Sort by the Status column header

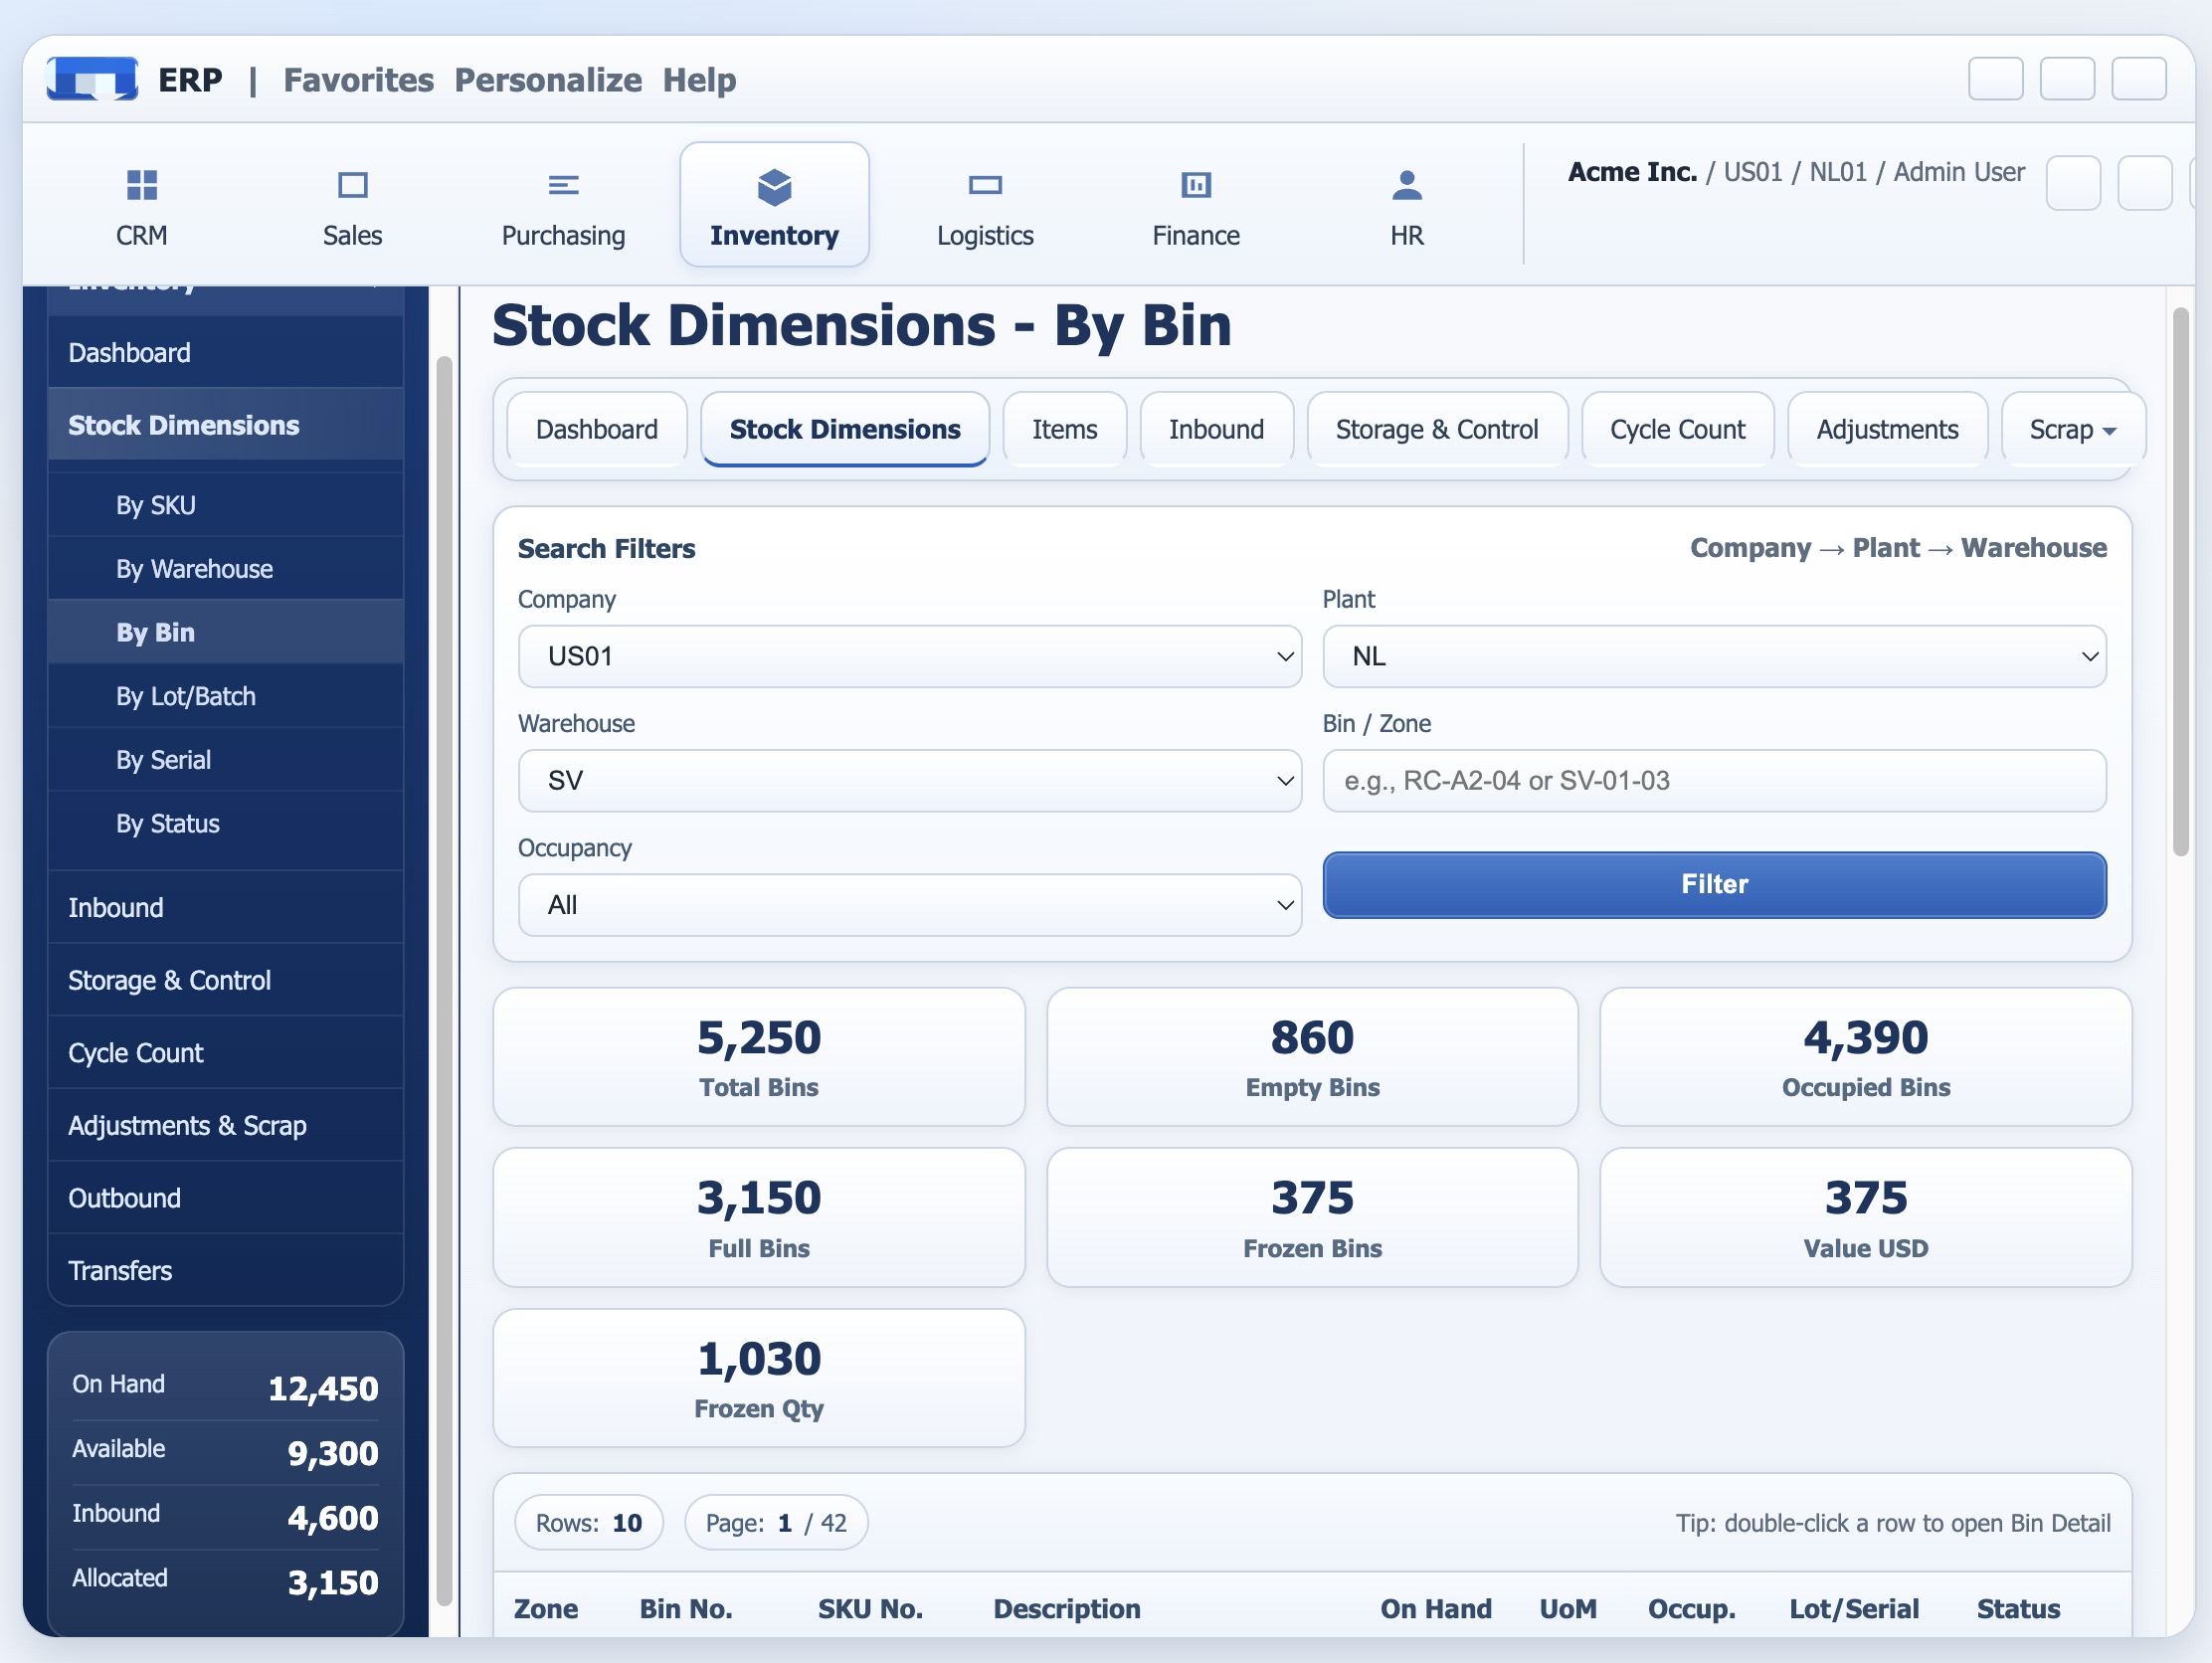tap(2018, 1609)
